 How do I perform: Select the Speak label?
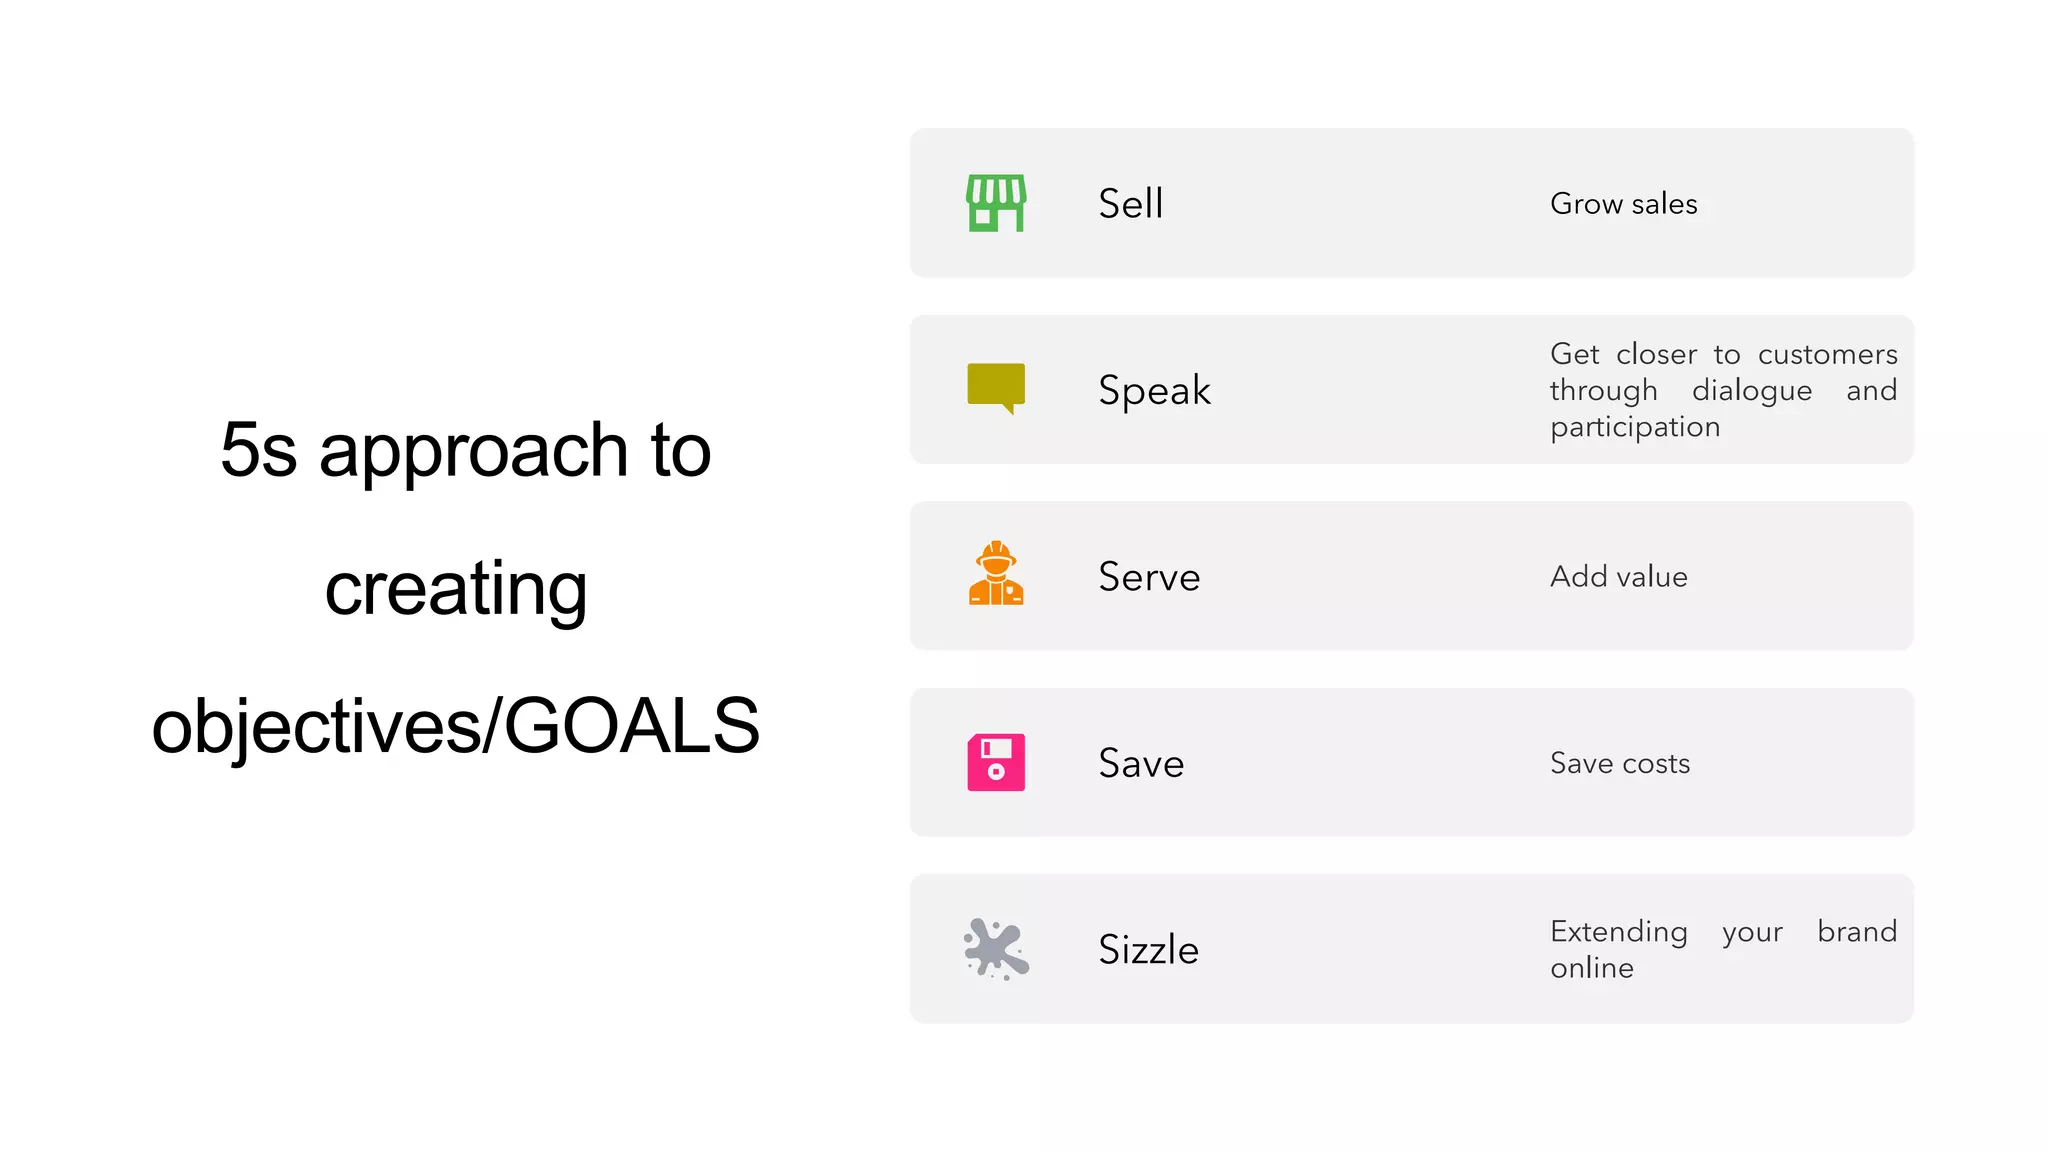click(x=1154, y=390)
